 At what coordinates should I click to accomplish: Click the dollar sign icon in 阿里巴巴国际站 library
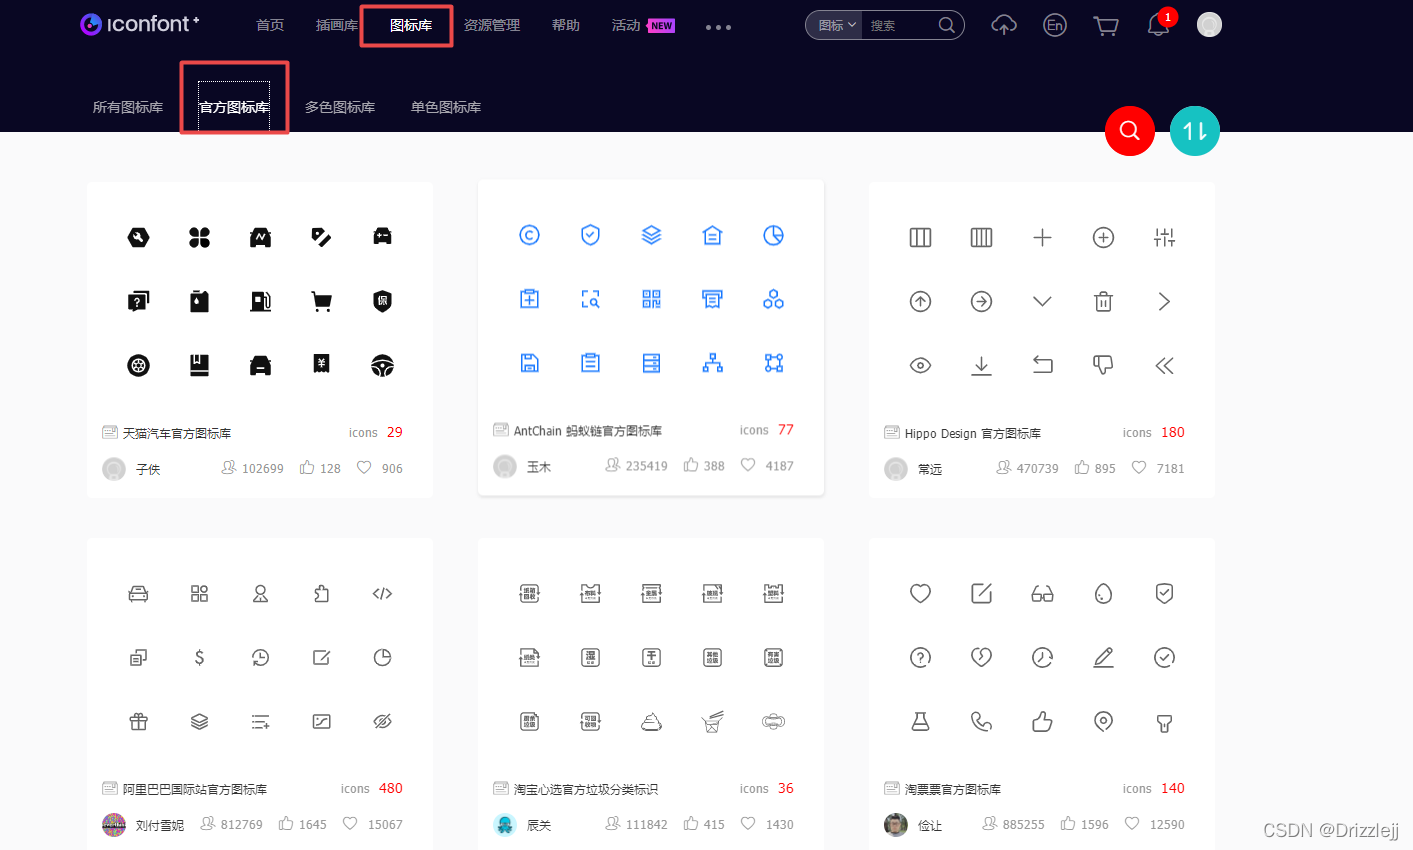click(199, 657)
